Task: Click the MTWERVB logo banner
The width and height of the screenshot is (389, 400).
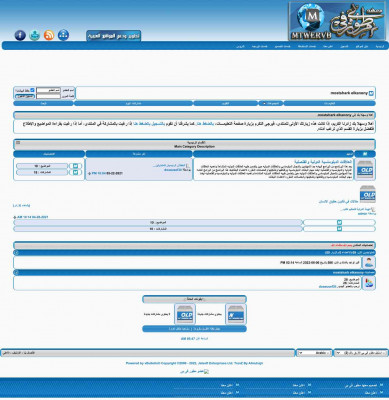Action: coord(337,21)
